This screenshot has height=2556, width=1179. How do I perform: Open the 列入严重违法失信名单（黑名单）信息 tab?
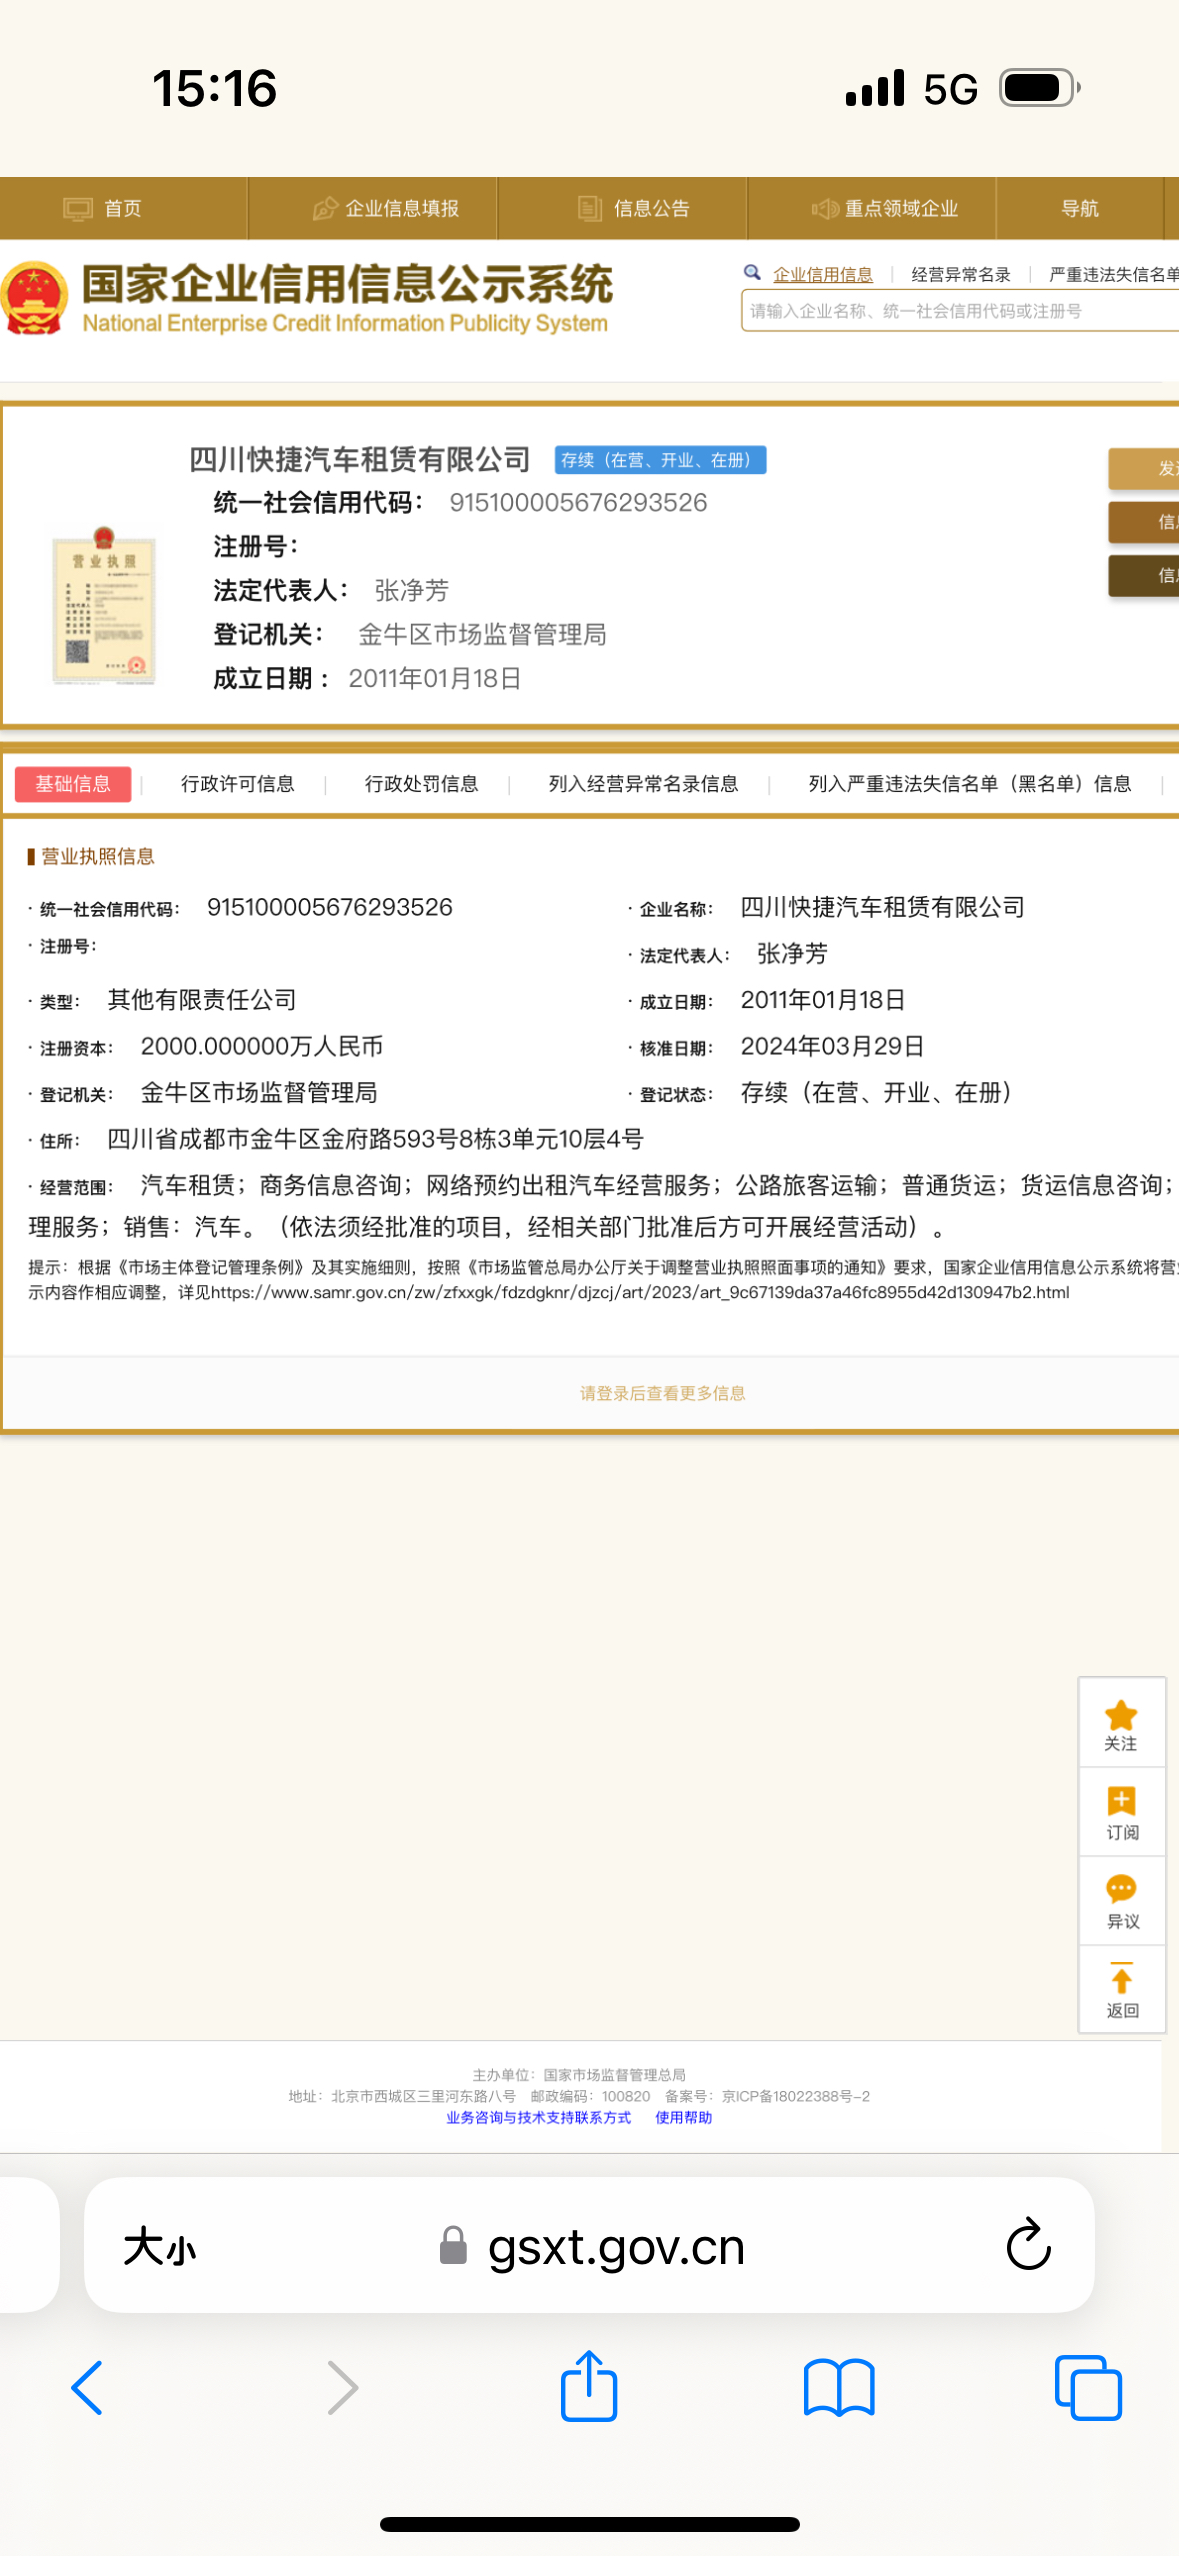coord(970,784)
